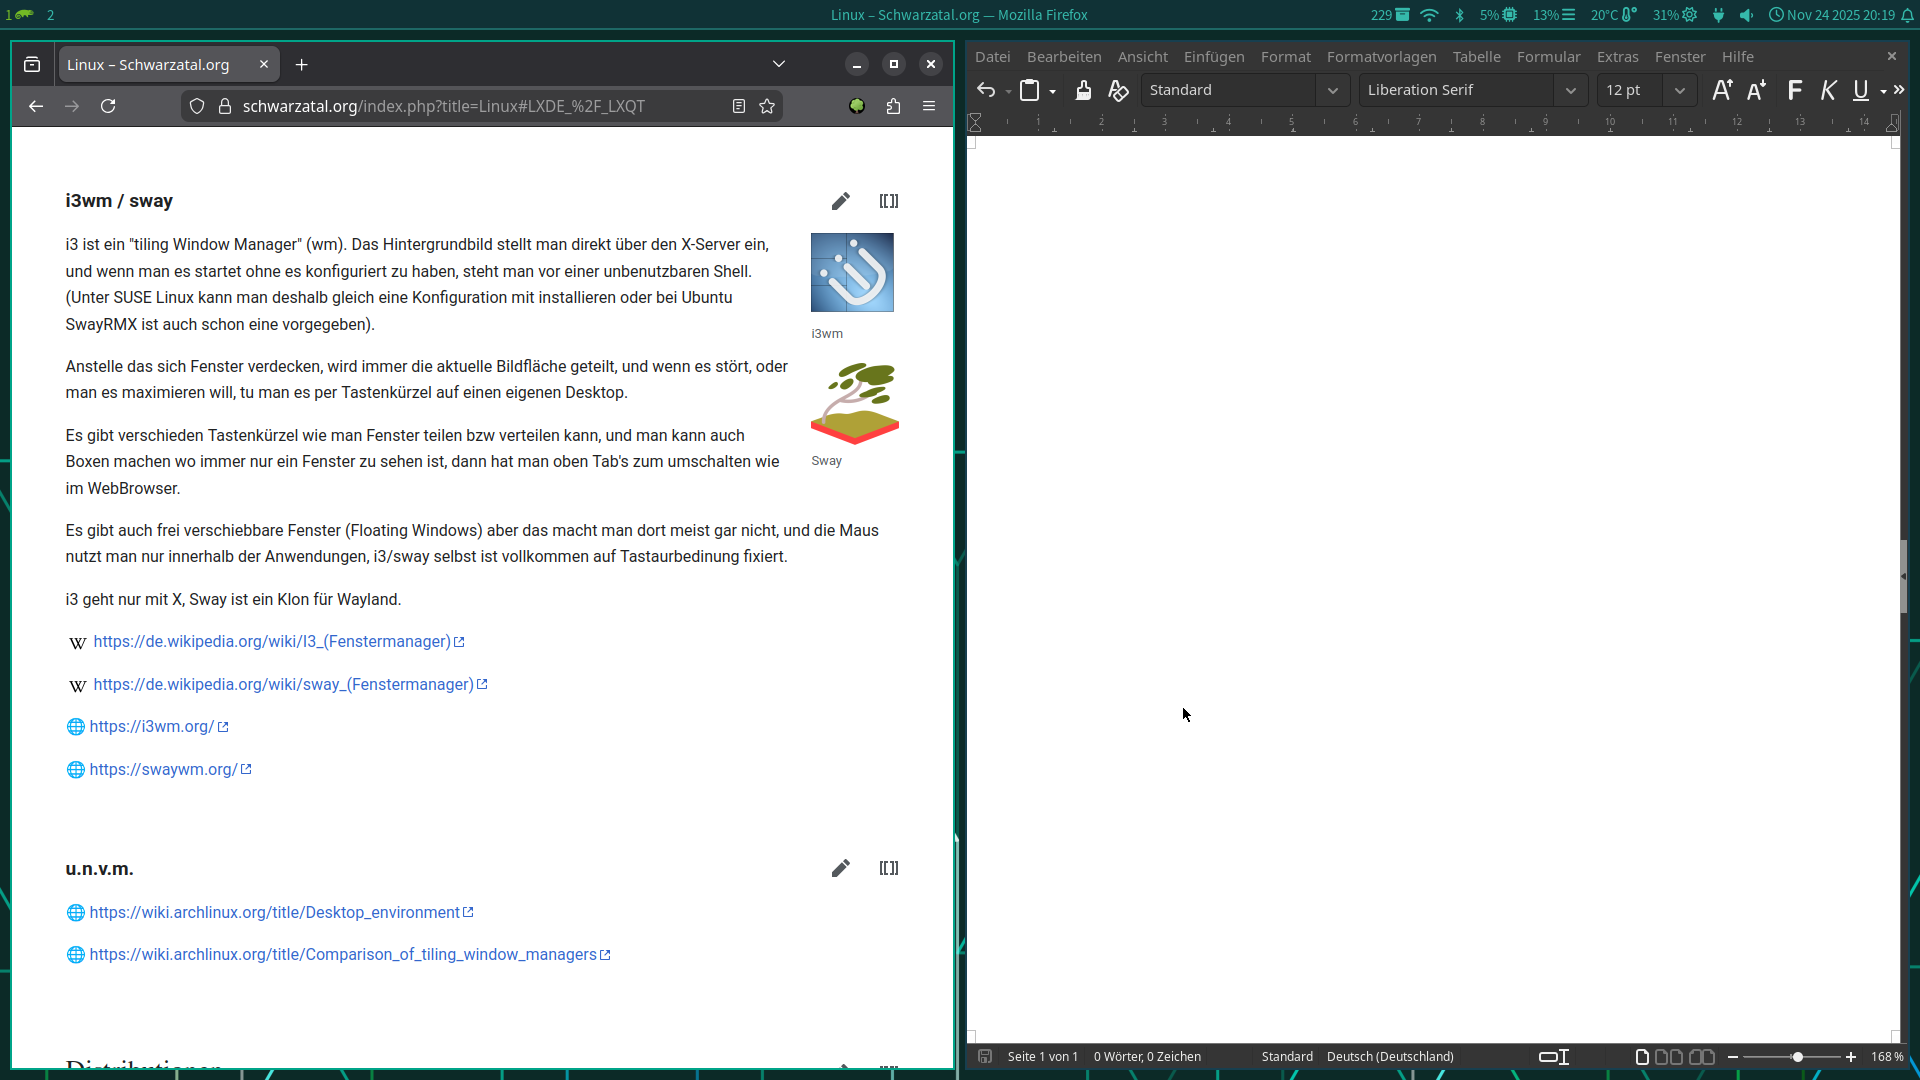Edit the i3wm / sway section pencil

click(x=840, y=201)
